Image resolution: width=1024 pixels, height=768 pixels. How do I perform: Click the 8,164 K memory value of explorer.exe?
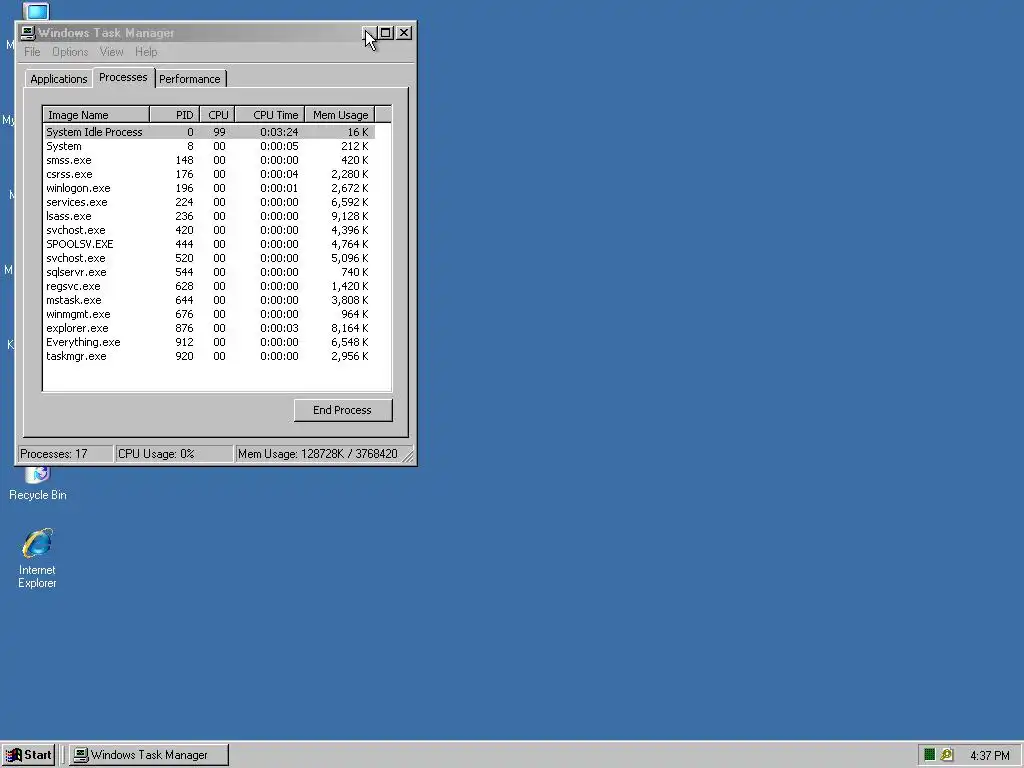349,328
